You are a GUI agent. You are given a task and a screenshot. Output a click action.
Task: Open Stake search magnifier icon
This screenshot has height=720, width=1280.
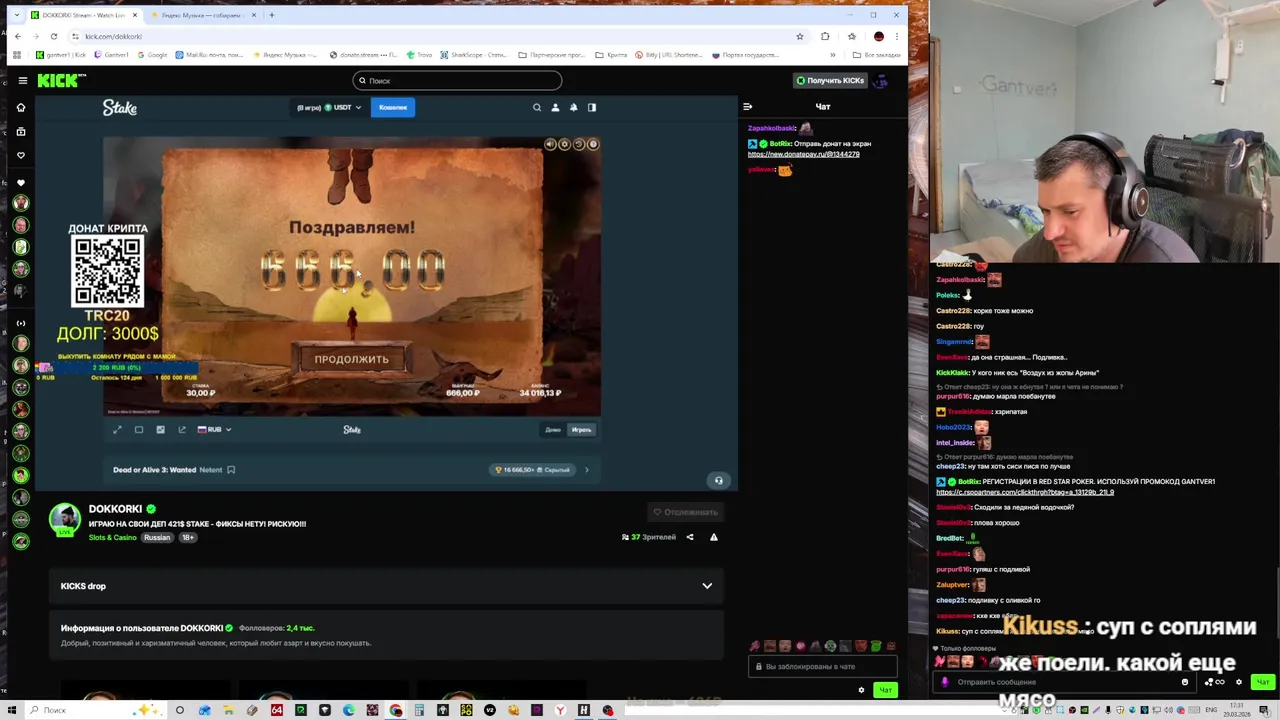(x=537, y=107)
